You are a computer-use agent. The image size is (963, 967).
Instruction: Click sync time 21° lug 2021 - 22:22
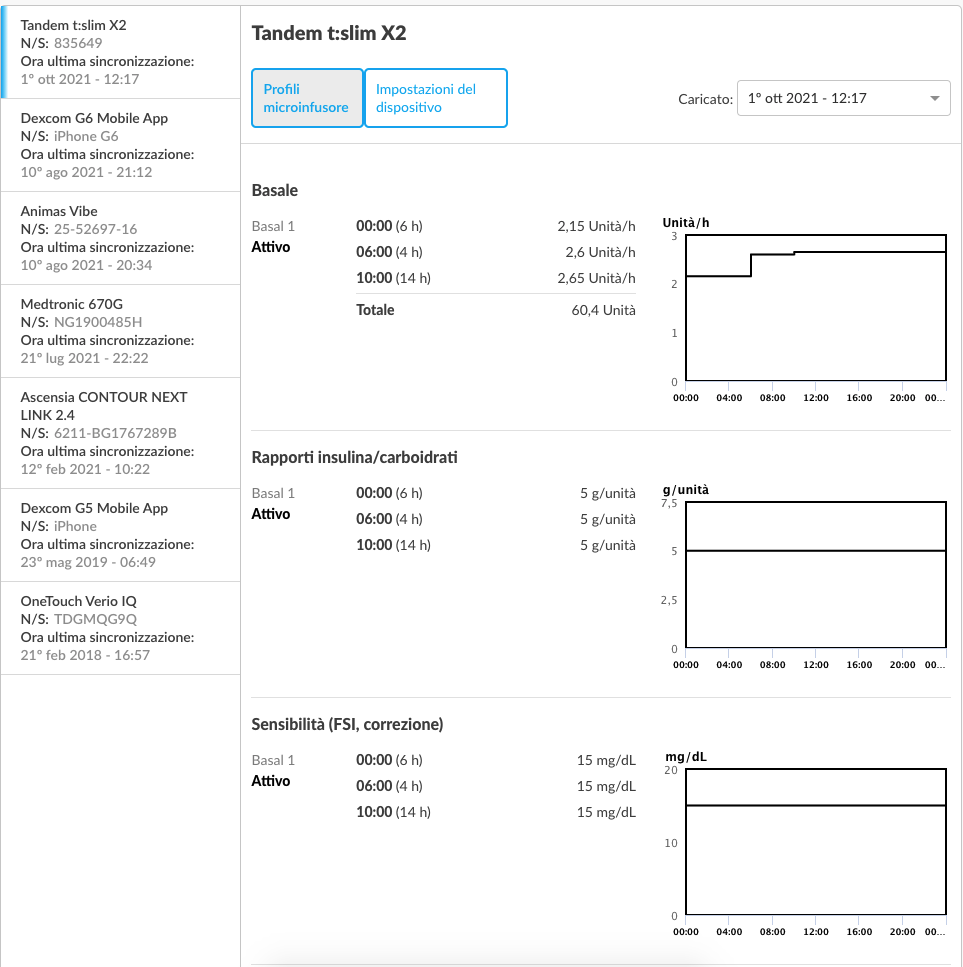click(x=84, y=358)
